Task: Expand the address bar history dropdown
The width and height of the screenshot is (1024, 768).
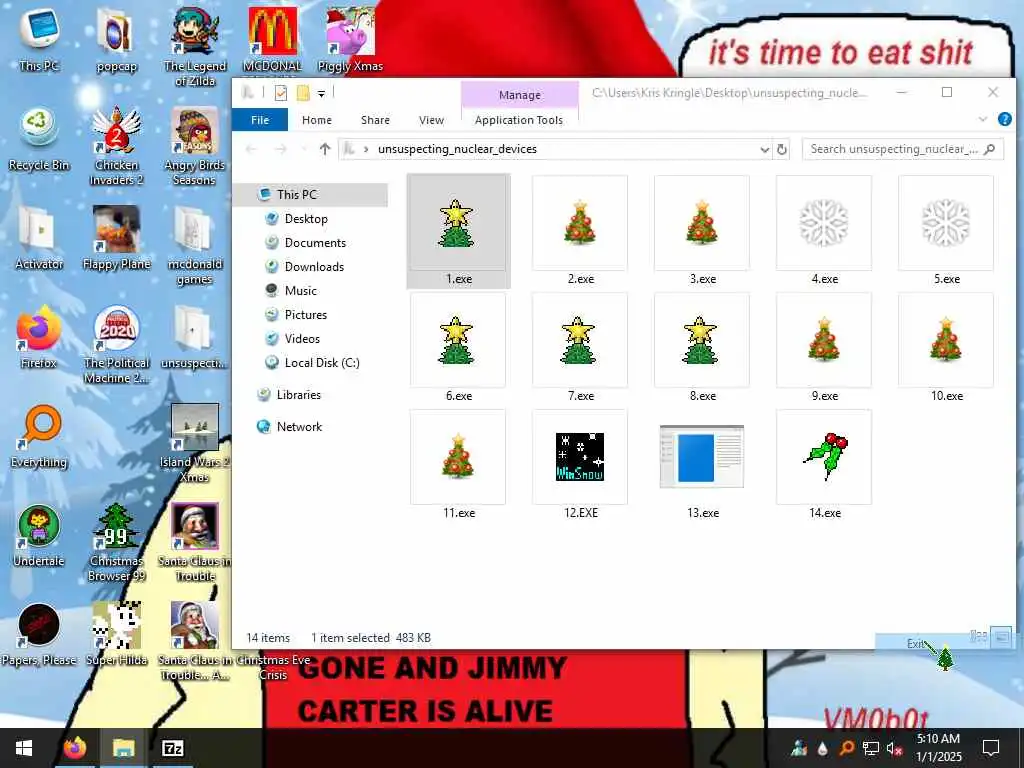Action: [765, 149]
